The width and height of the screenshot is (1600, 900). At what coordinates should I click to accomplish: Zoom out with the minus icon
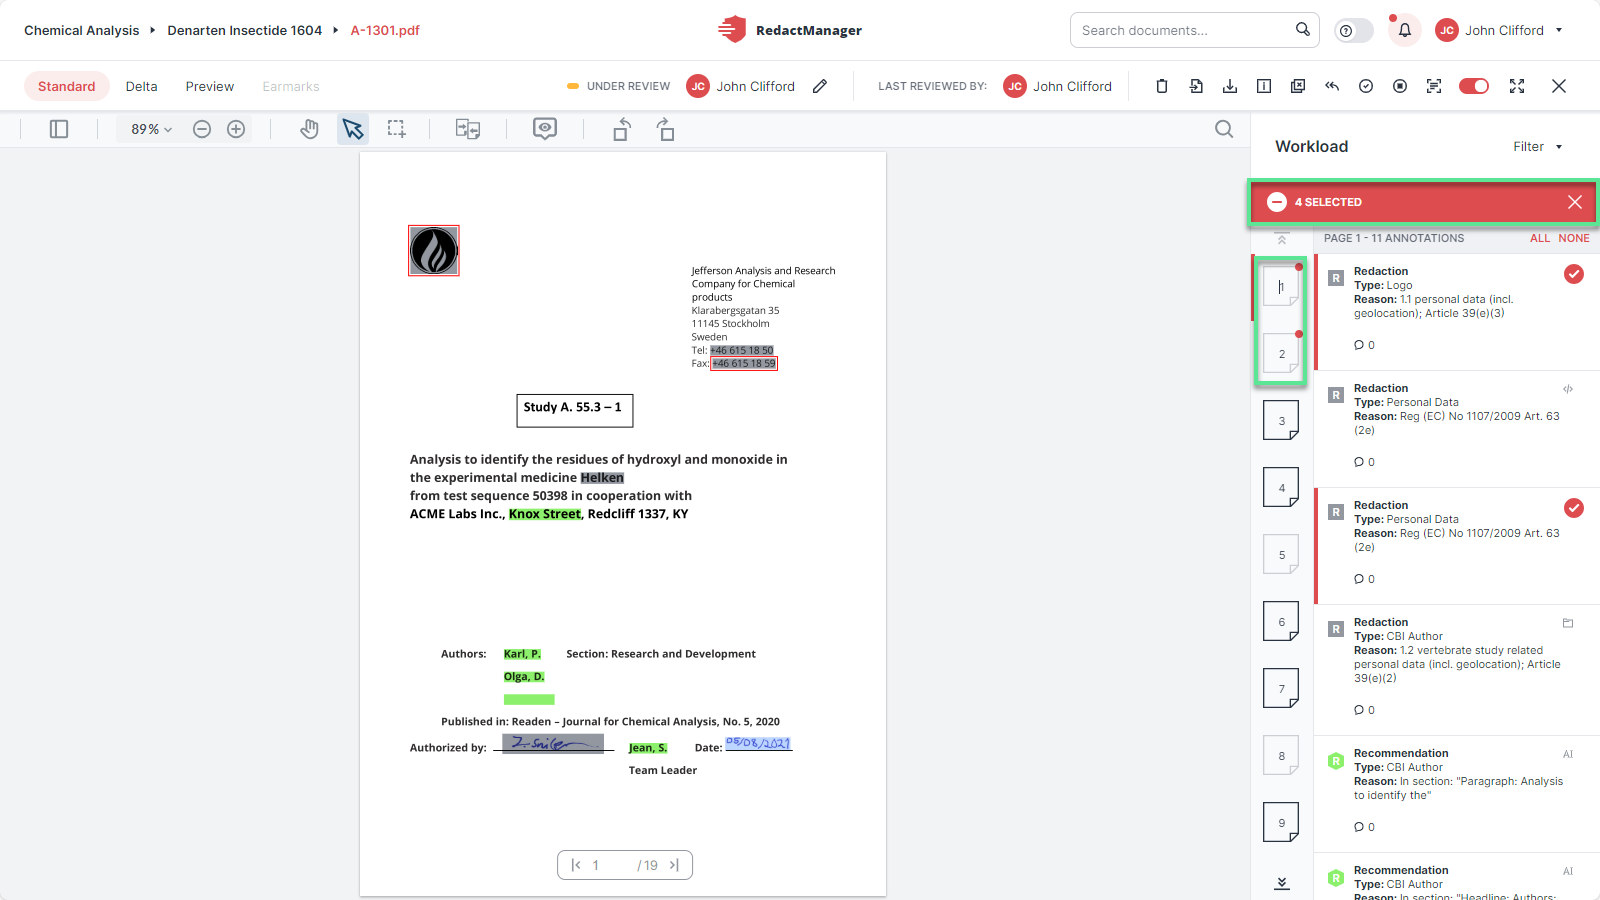tap(202, 129)
